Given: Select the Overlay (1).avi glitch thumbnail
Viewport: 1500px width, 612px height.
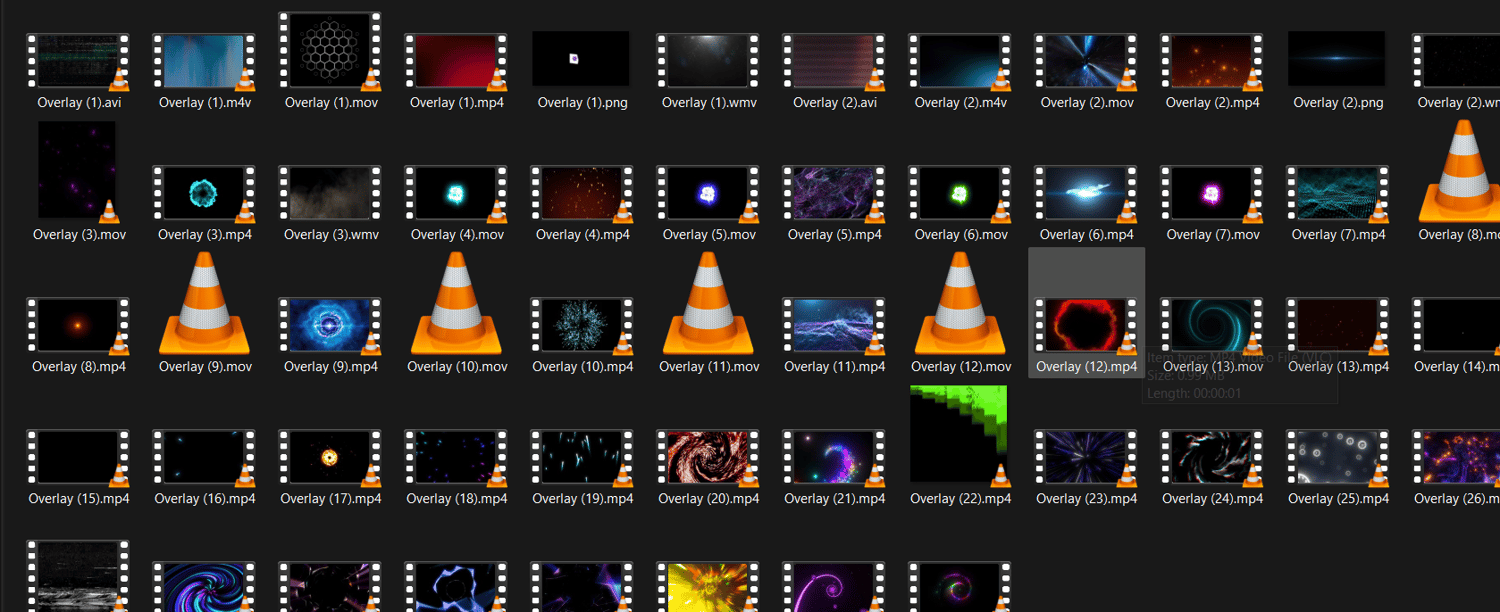Looking at the screenshot, I should (78, 62).
